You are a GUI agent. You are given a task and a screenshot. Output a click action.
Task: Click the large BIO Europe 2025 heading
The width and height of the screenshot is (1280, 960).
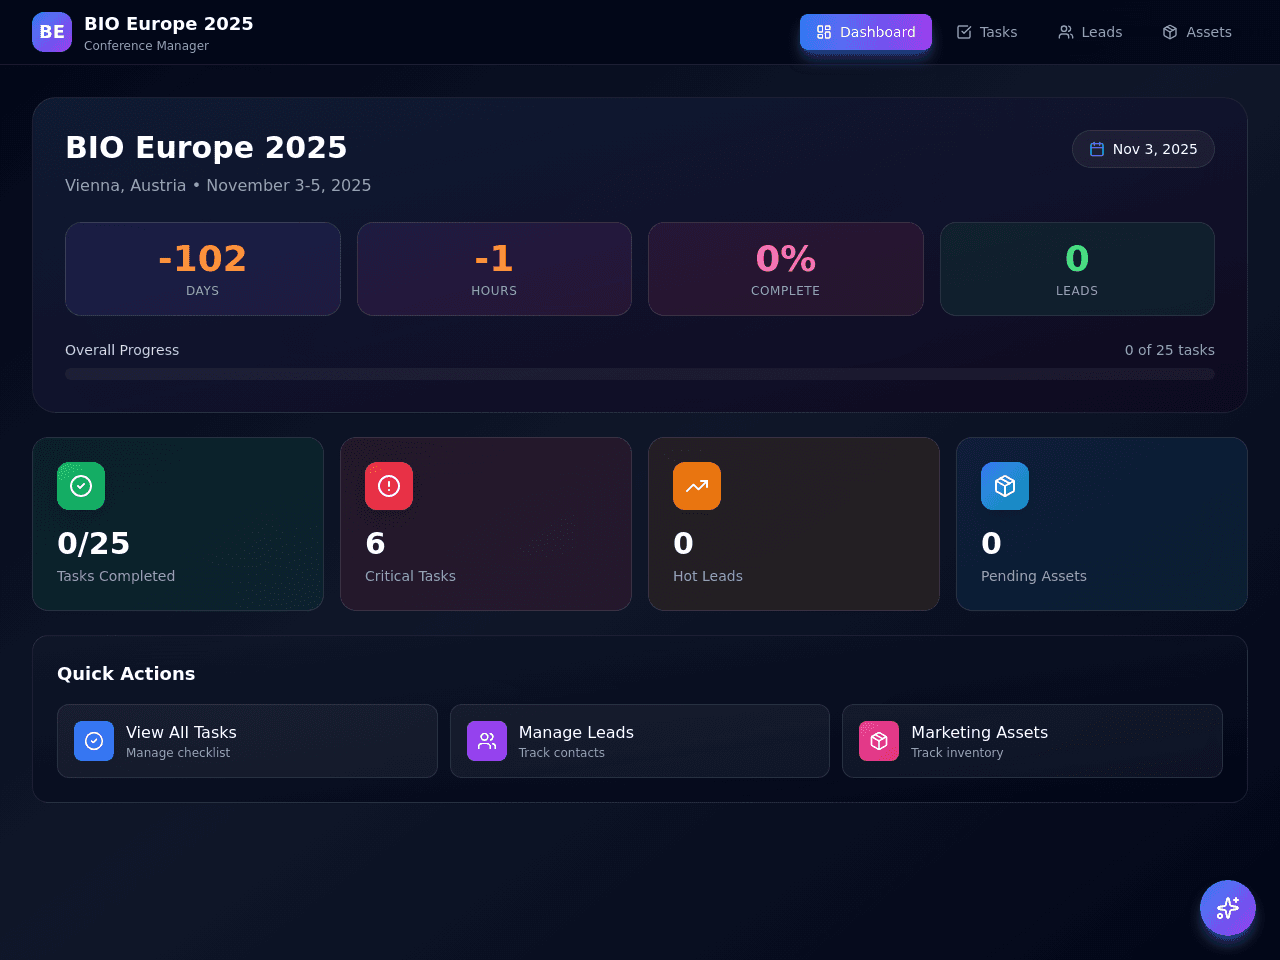[206, 147]
